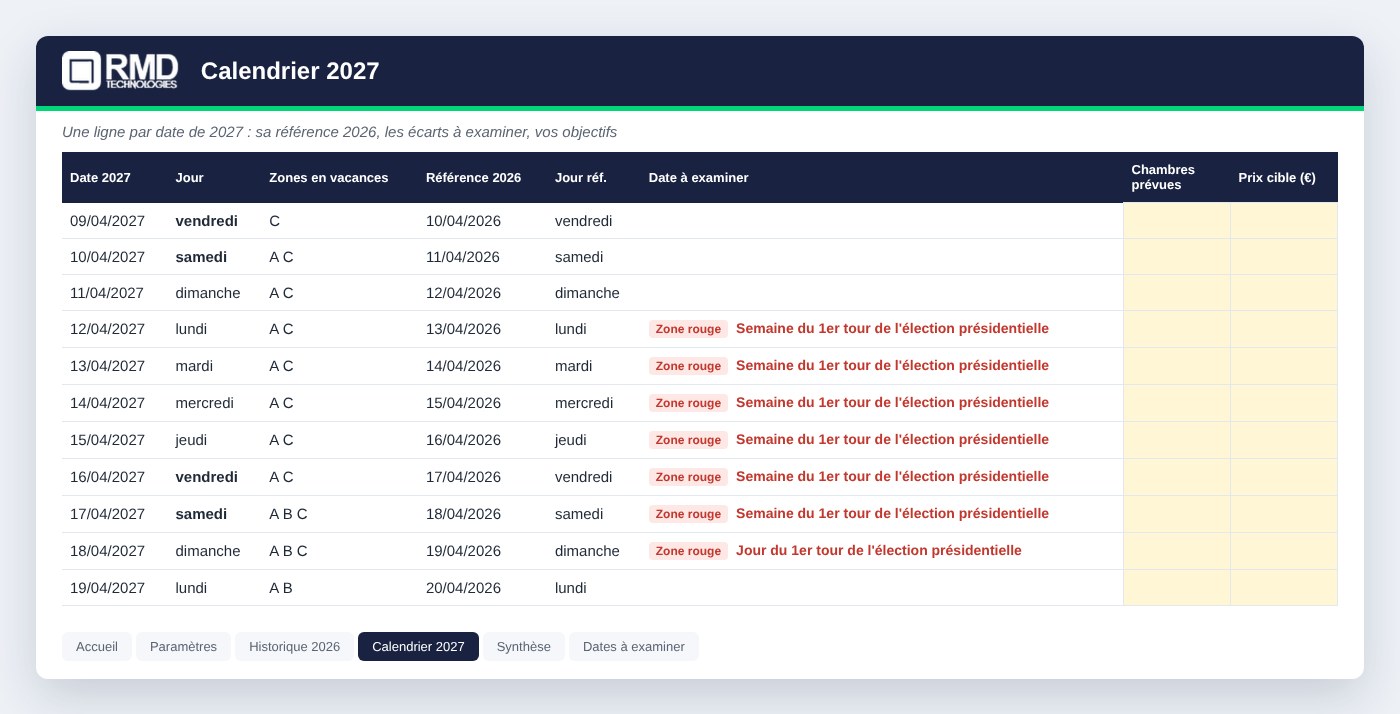Select the Calendrier 2027 tab

[x=418, y=646]
